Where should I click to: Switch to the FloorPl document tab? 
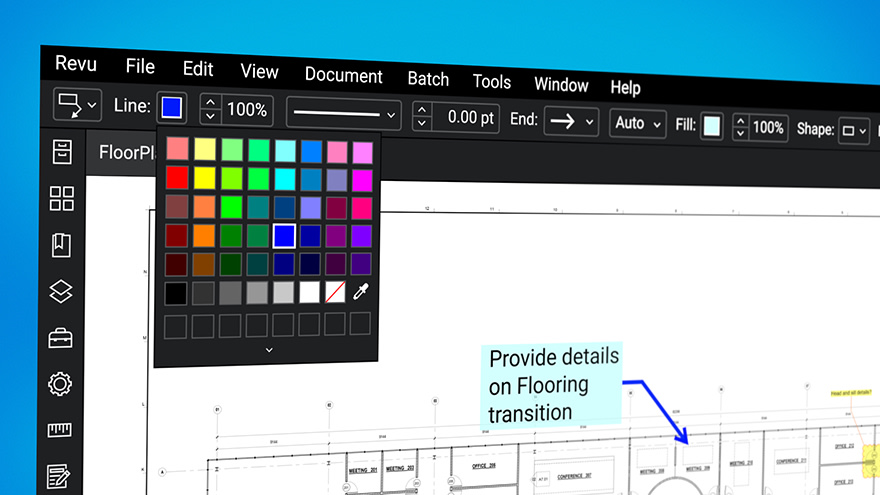(125, 152)
